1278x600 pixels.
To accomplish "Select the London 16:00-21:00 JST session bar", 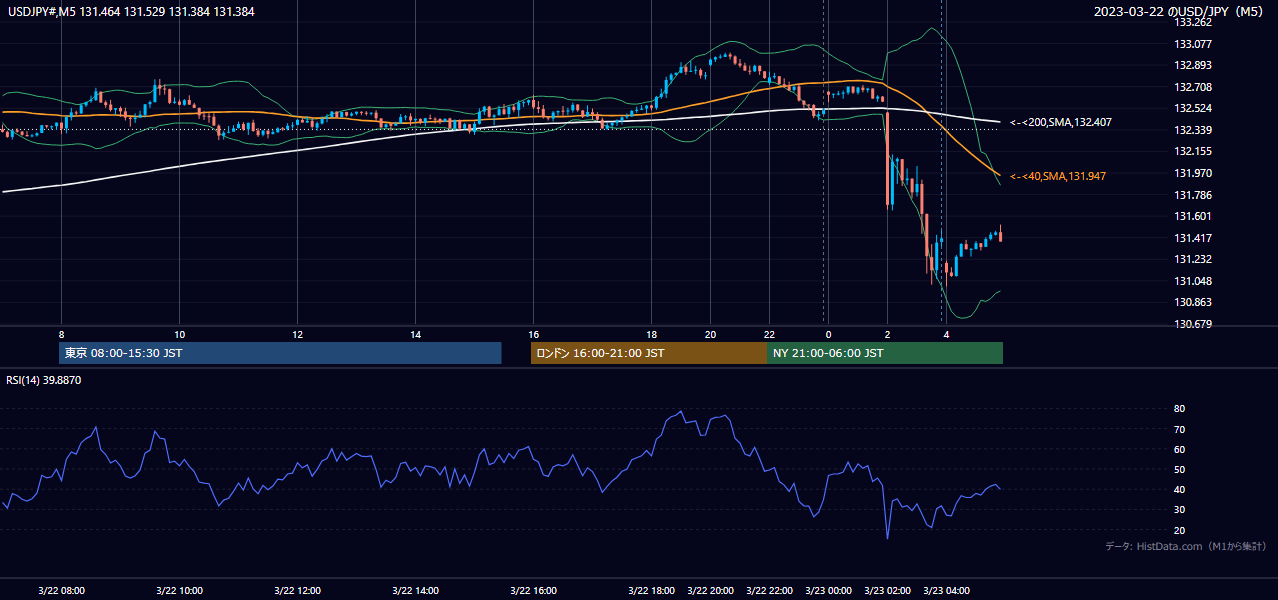I will [649, 353].
